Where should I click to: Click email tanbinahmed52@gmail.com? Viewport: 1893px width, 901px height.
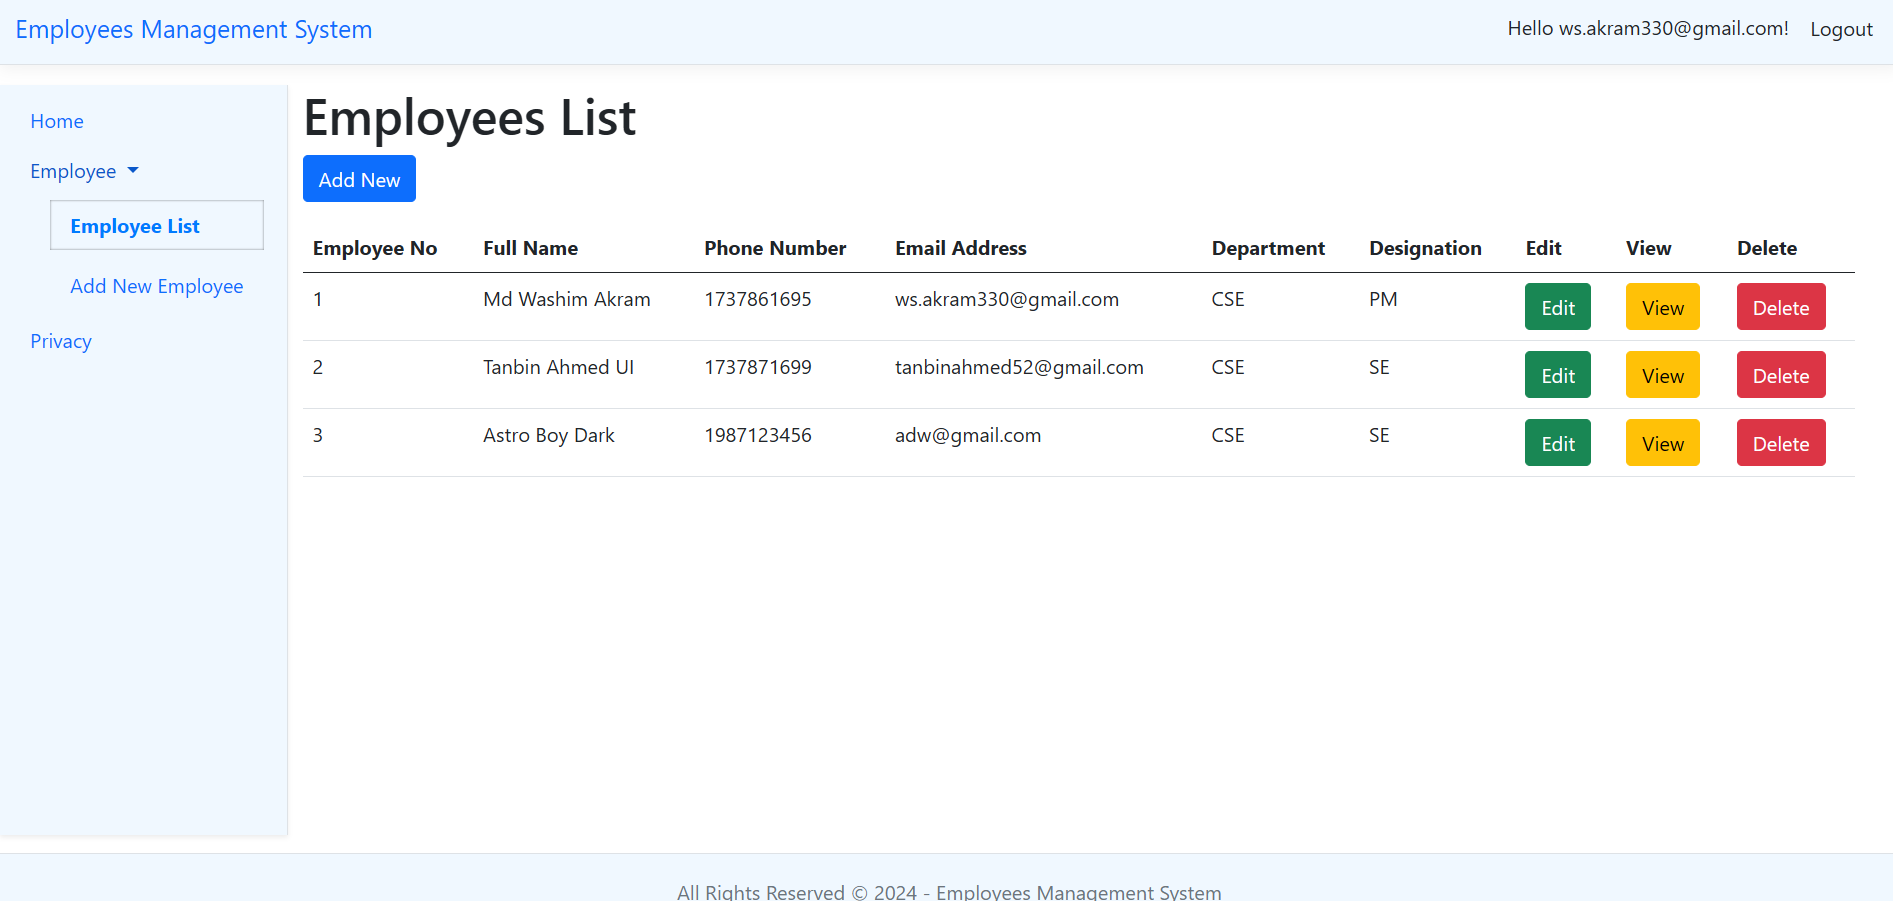[x=1019, y=367]
